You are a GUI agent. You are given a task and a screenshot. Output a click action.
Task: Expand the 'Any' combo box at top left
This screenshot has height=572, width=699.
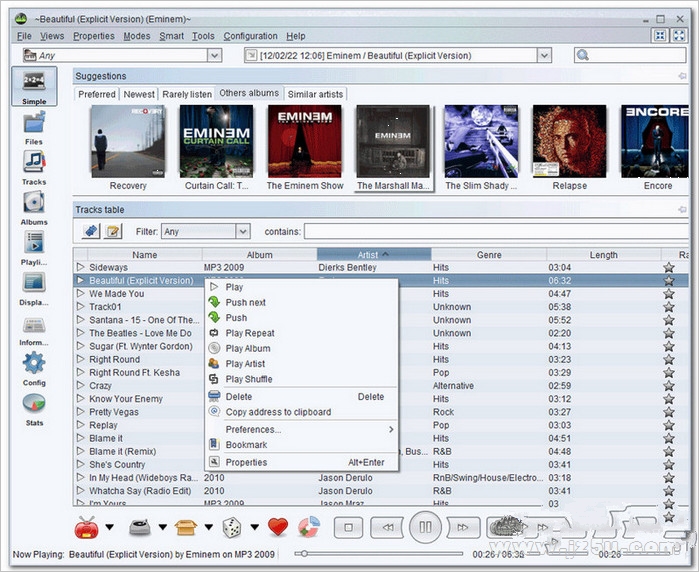(x=214, y=55)
